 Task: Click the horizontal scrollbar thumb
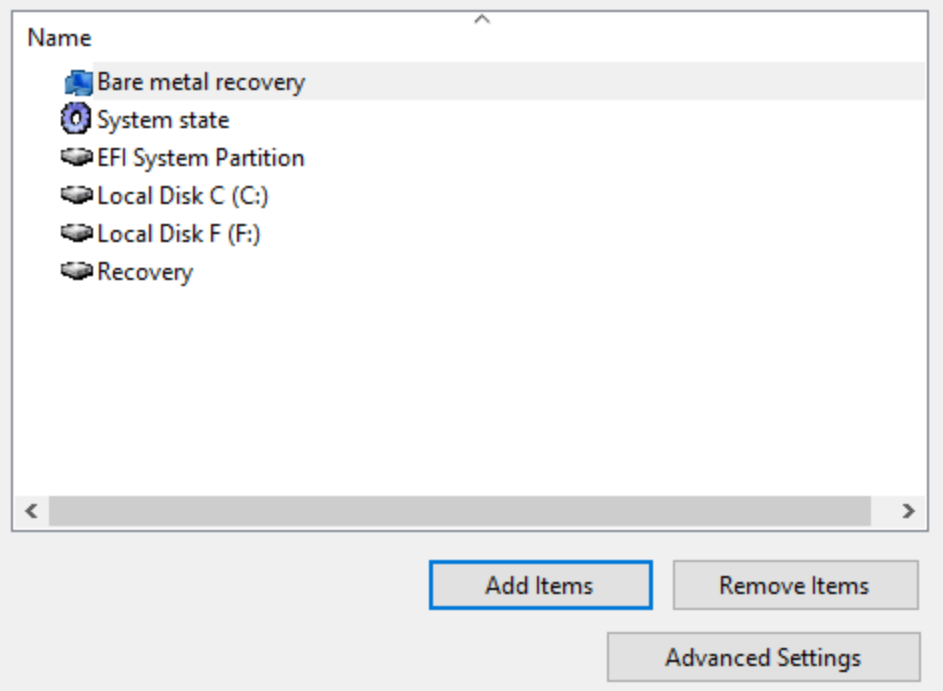[x=459, y=511]
